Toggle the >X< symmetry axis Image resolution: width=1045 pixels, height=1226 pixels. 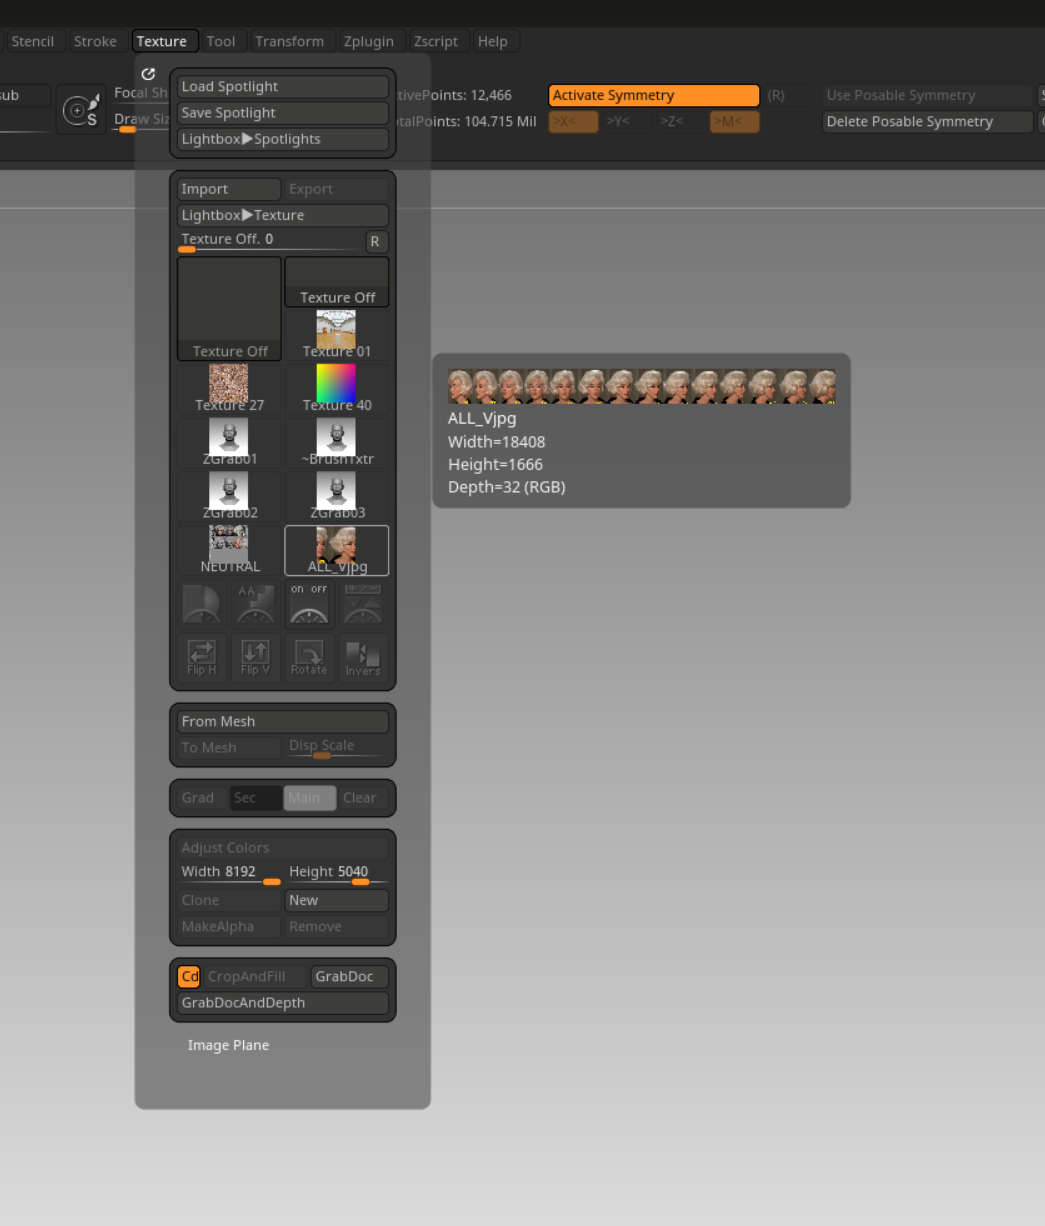(574, 122)
